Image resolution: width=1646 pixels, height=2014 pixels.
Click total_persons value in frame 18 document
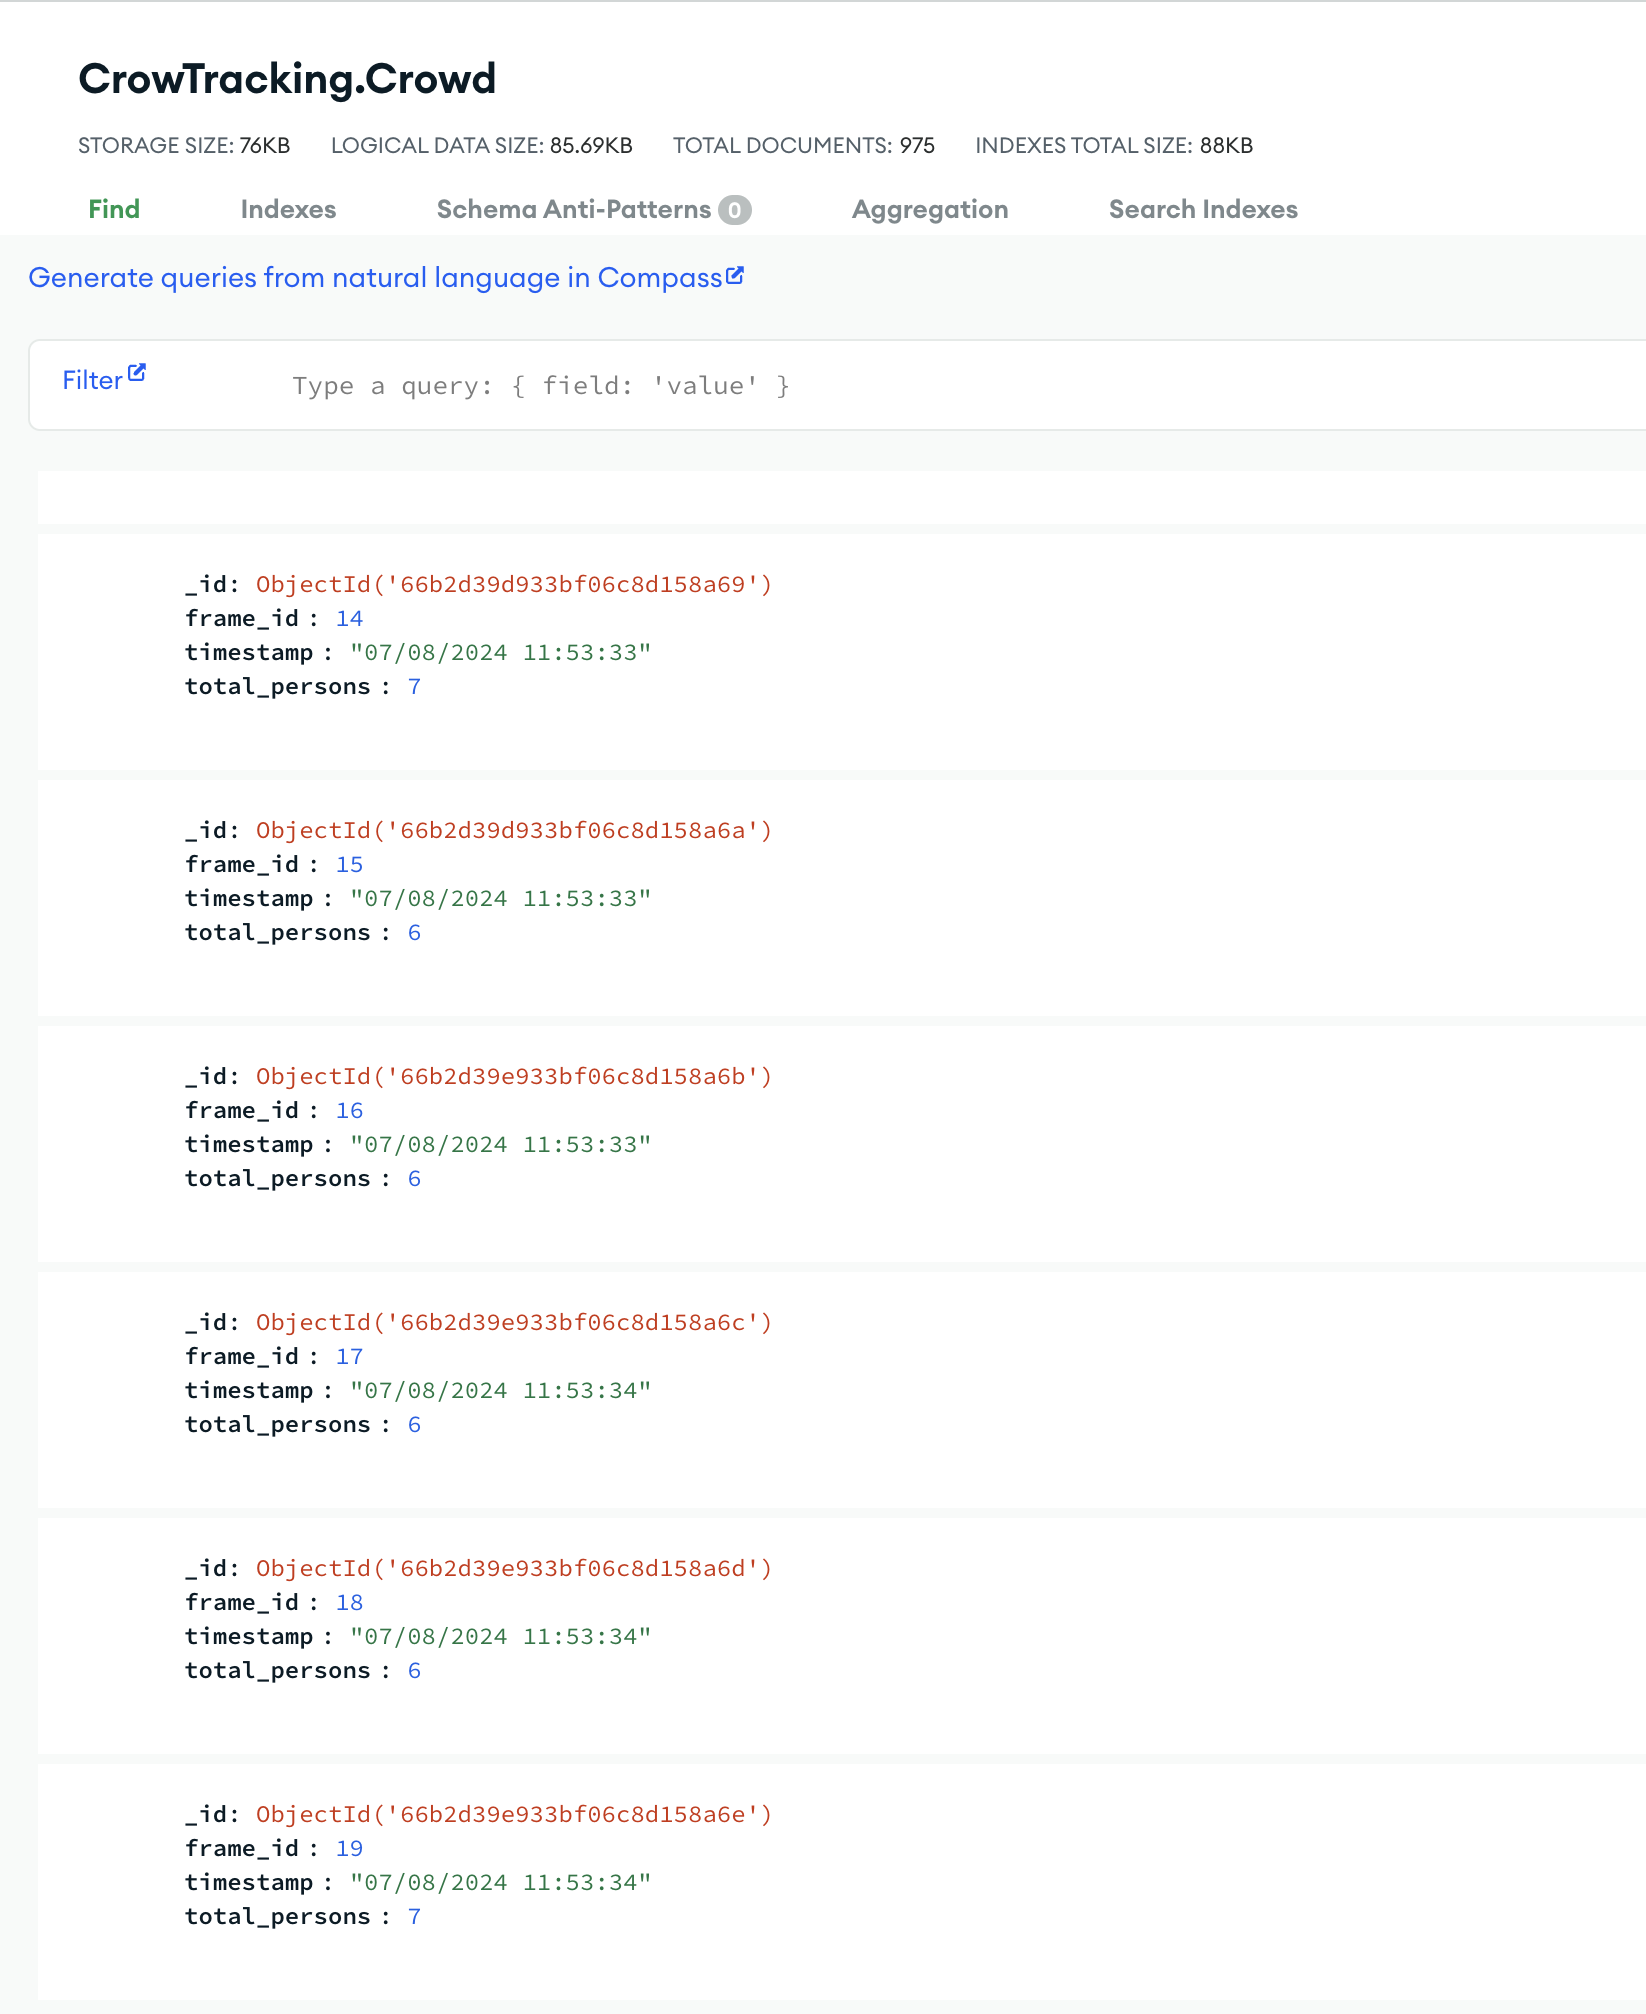414,1670
